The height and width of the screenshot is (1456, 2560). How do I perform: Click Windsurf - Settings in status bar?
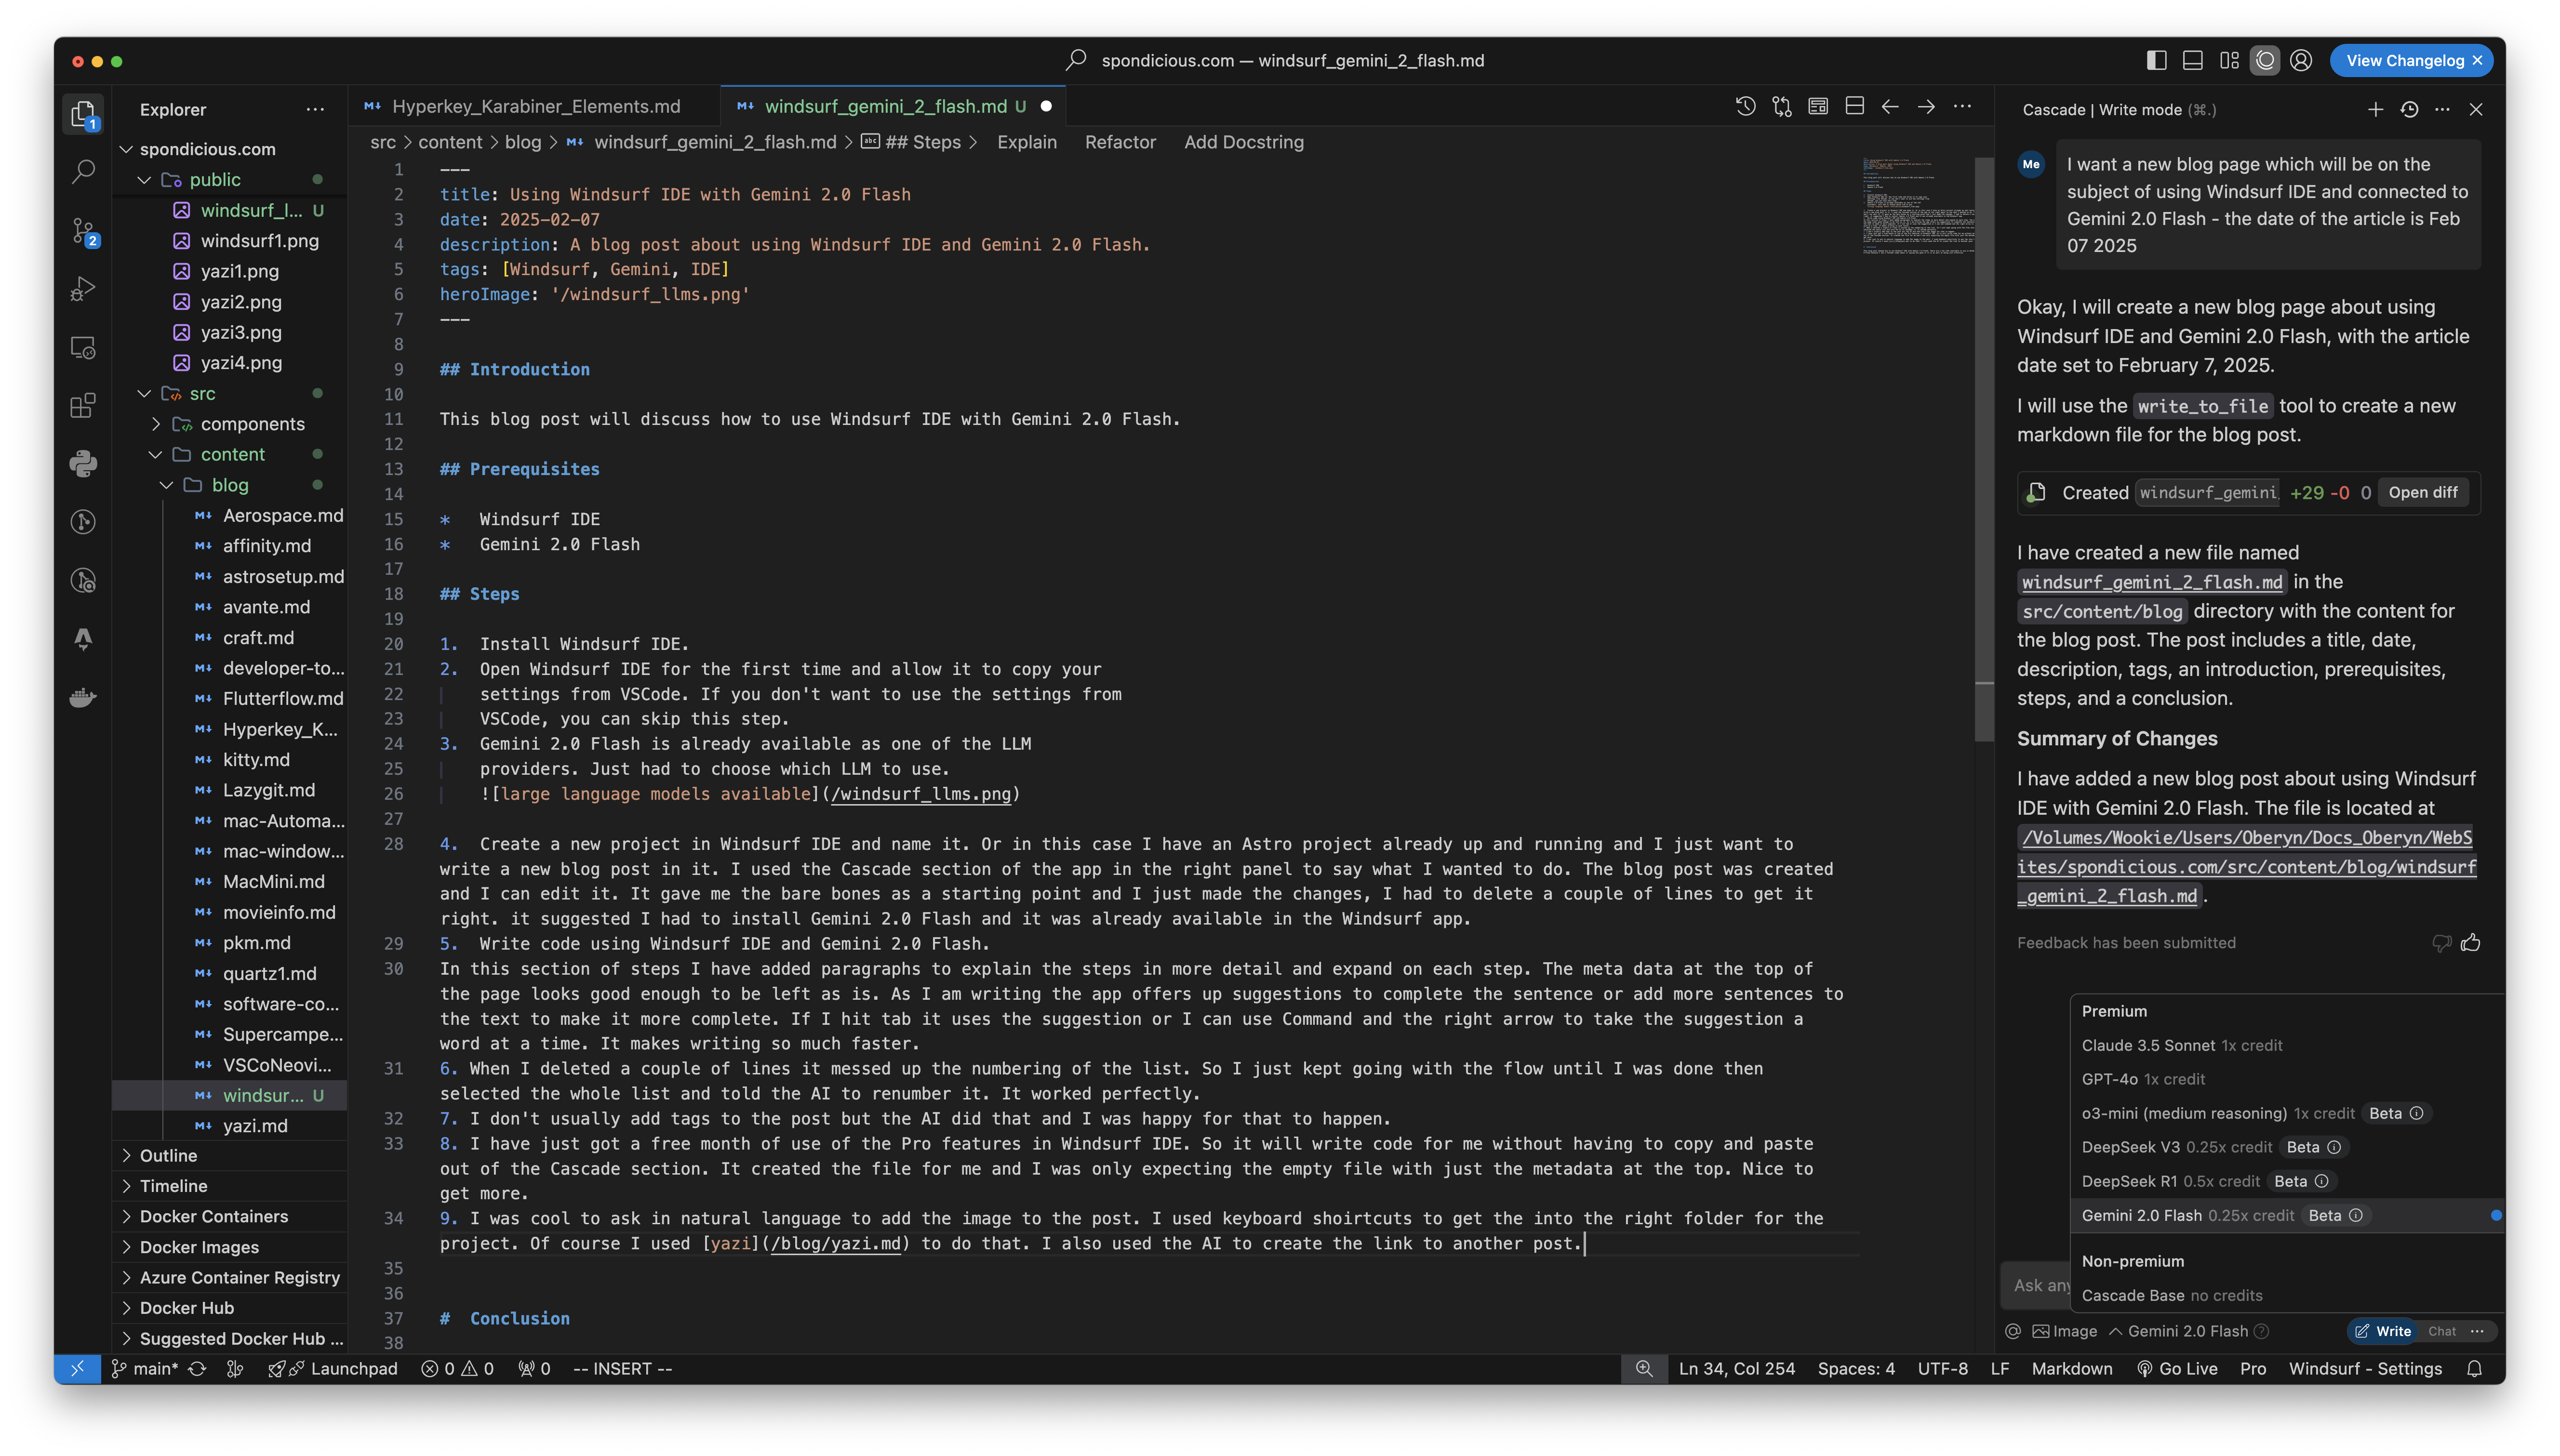[x=2365, y=1369]
